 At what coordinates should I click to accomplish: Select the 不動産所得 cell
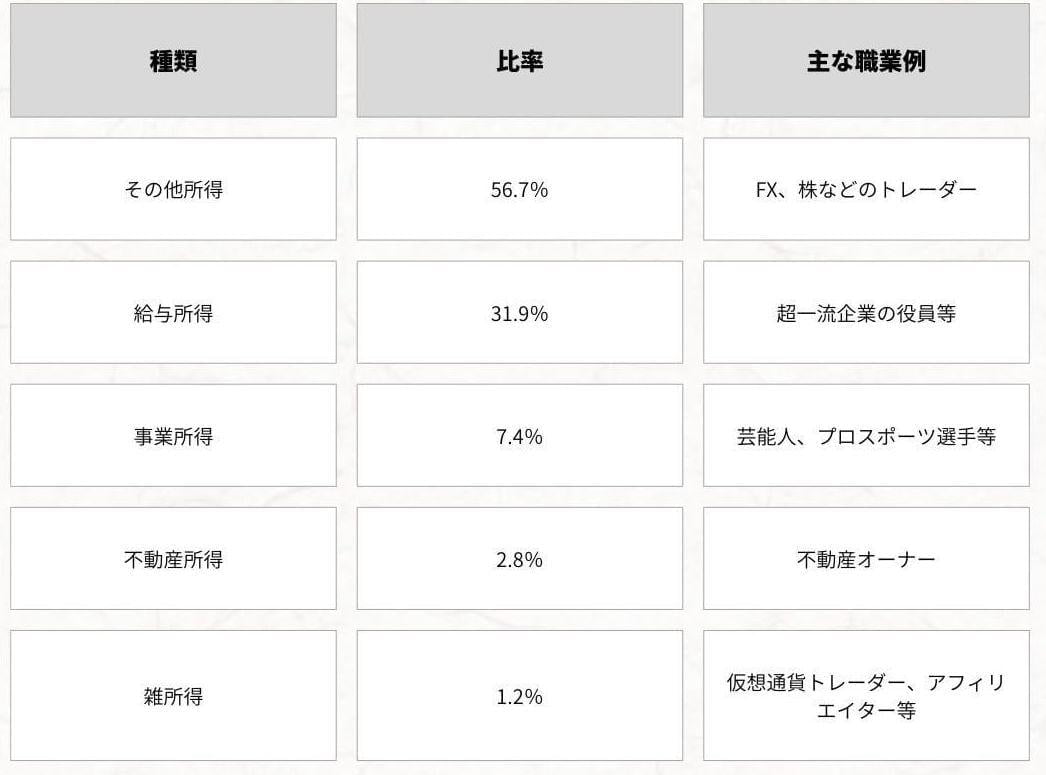coord(173,559)
